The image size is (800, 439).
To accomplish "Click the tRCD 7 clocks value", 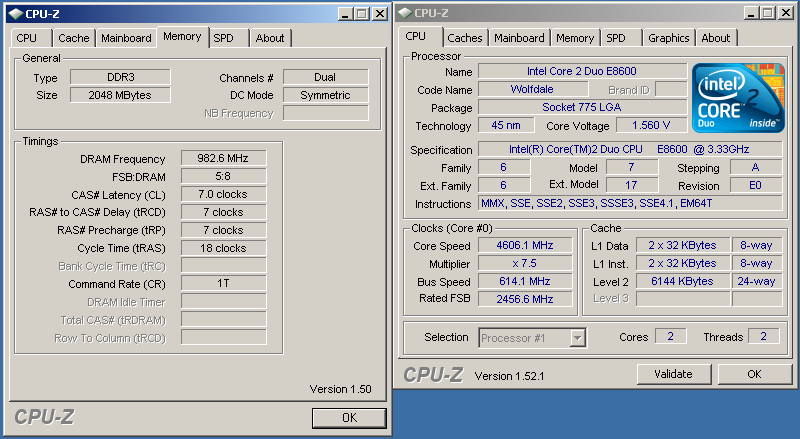I will point(223,212).
